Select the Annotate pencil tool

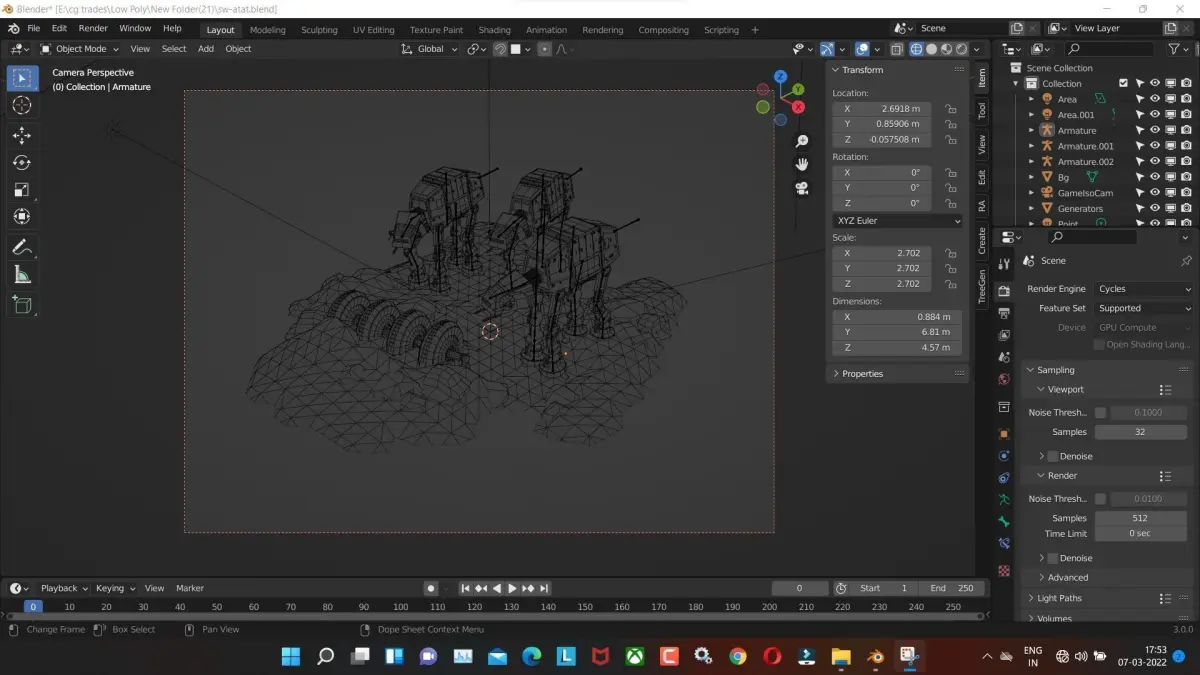click(x=22, y=247)
